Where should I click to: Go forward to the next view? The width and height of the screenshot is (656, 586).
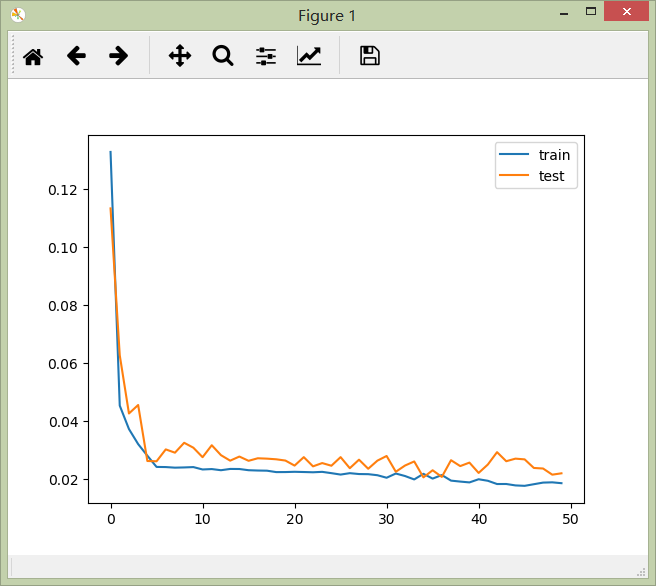[x=119, y=56]
